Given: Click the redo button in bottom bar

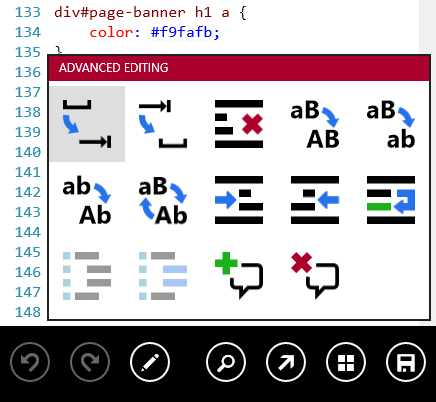Looking at the screenshot, I should pos(90,362).
